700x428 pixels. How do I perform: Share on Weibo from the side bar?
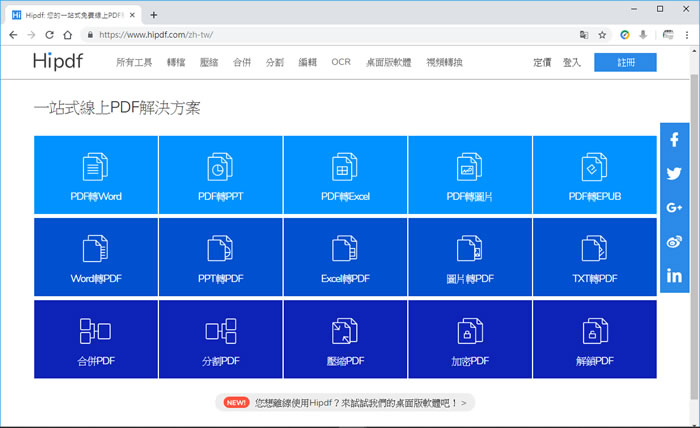click(674, 241)
